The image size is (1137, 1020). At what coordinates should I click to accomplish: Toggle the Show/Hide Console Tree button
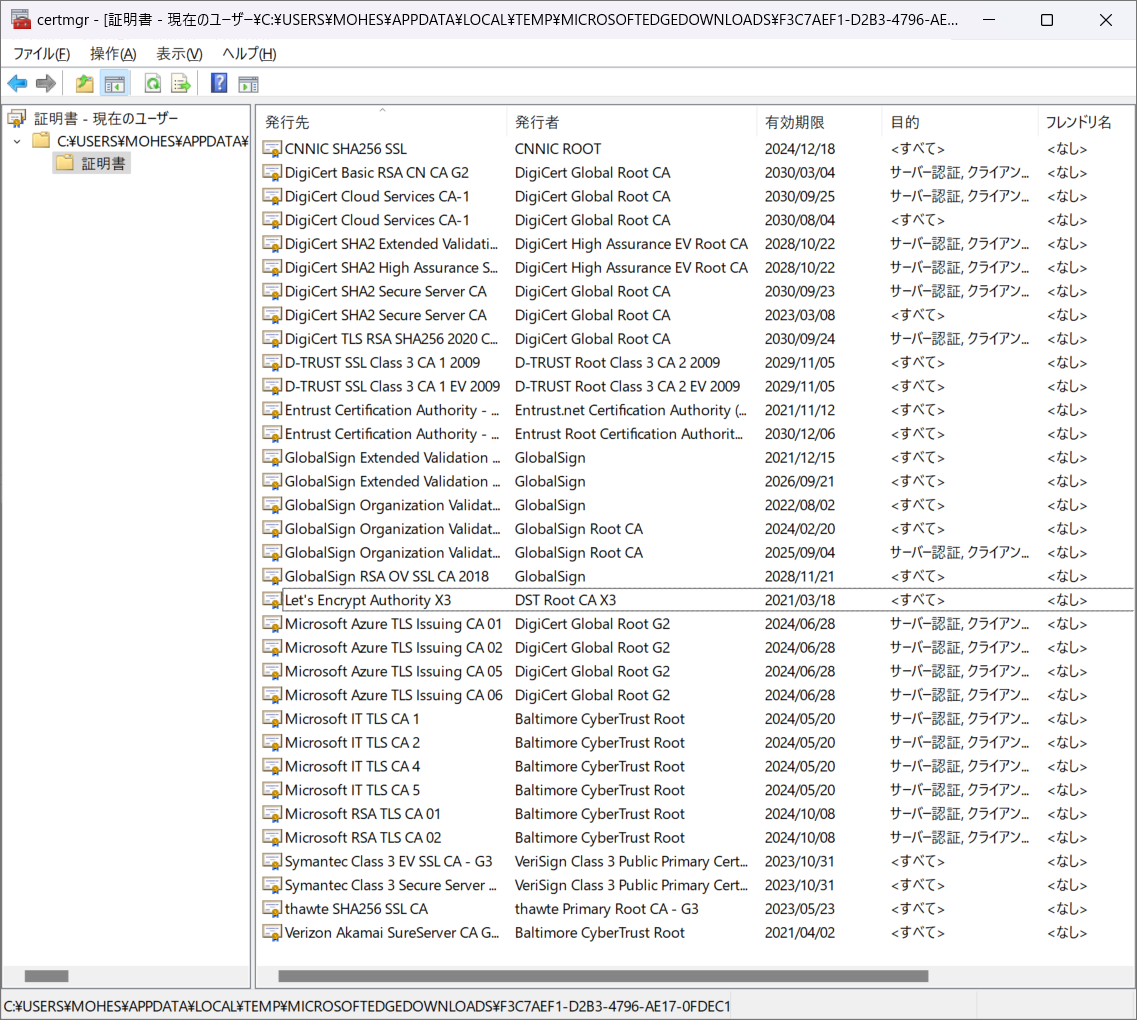pos(115,83)
